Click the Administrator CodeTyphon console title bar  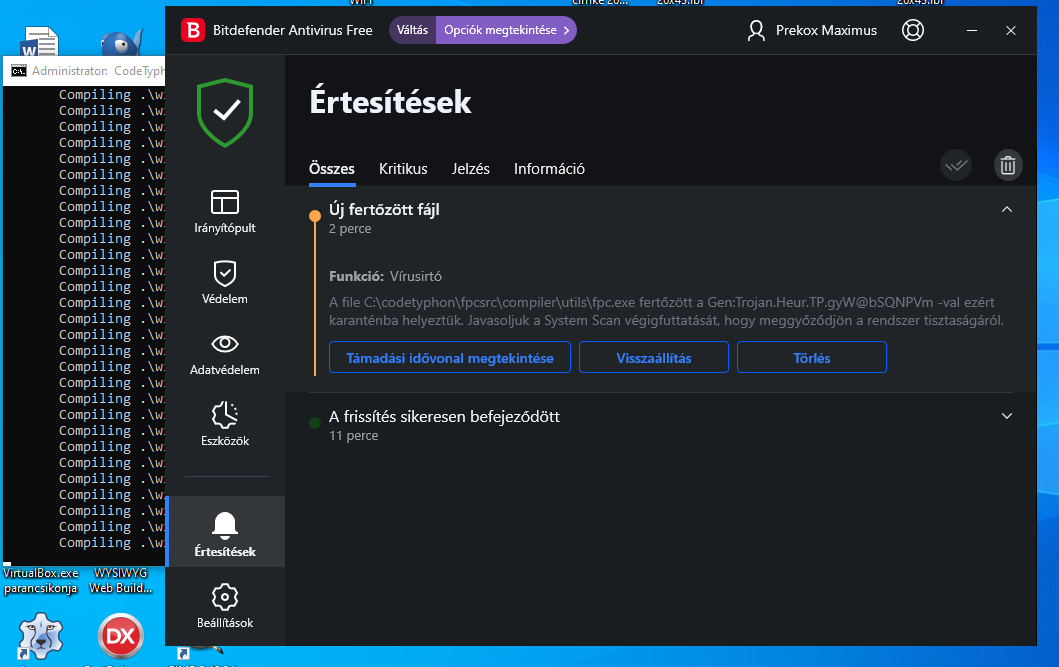tap(84, 71)
